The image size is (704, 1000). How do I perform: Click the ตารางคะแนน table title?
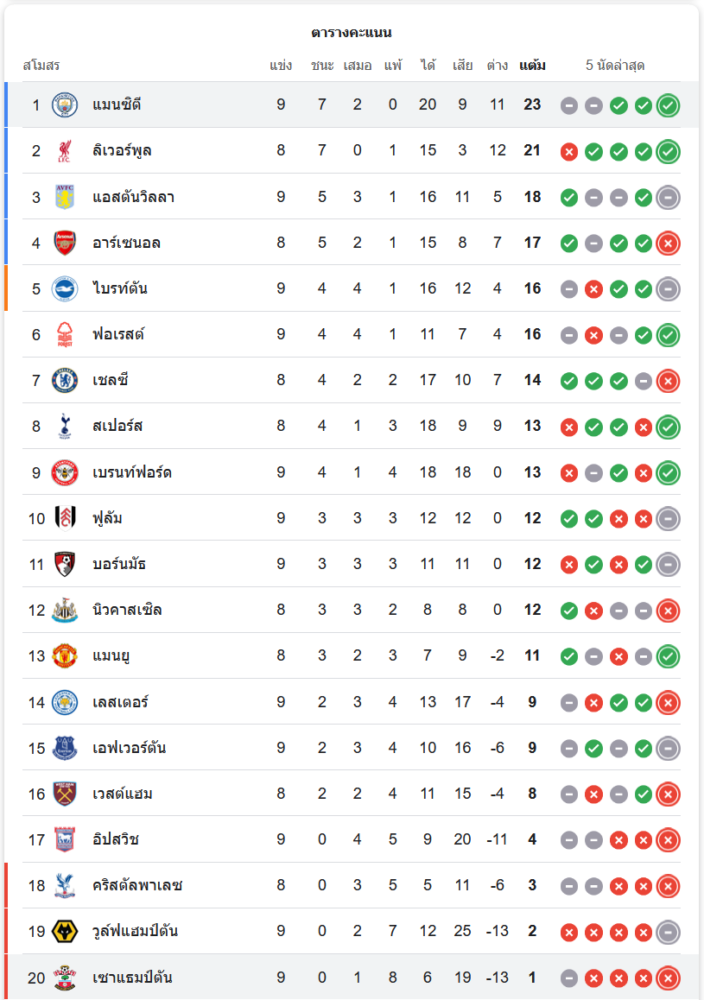tap(351, 33)
